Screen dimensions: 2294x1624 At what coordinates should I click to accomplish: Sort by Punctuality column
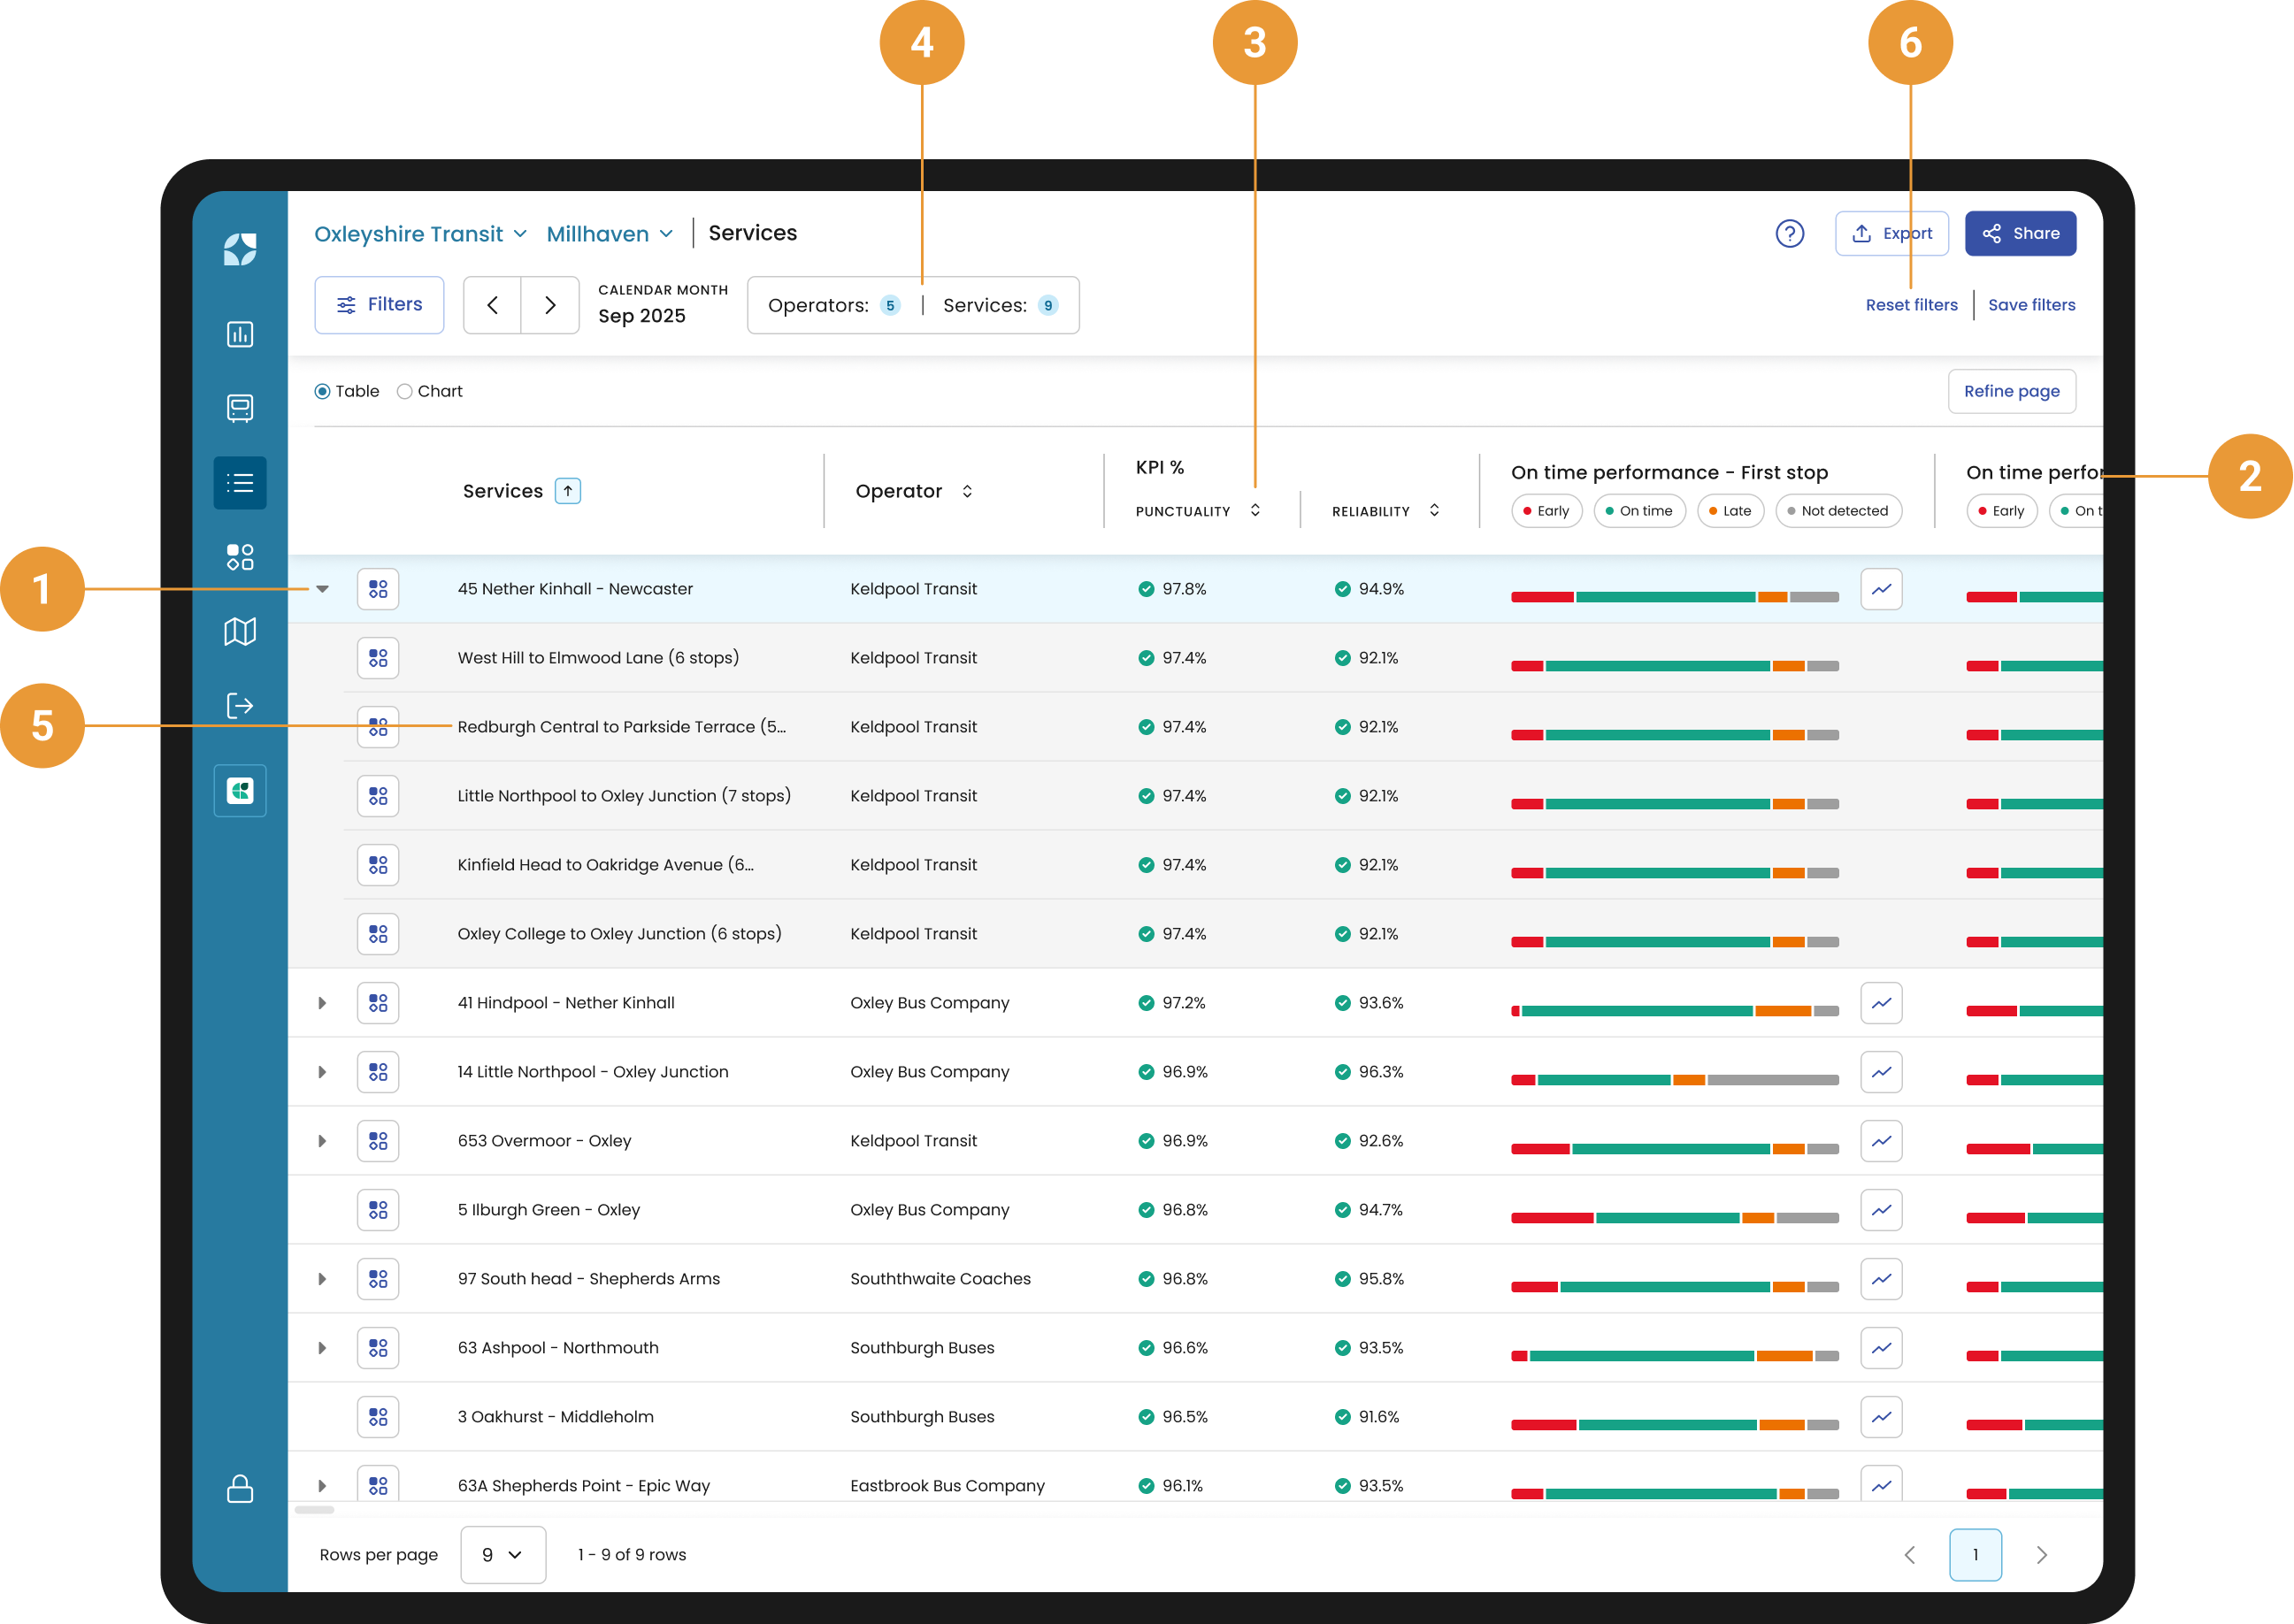(1255, 510)
